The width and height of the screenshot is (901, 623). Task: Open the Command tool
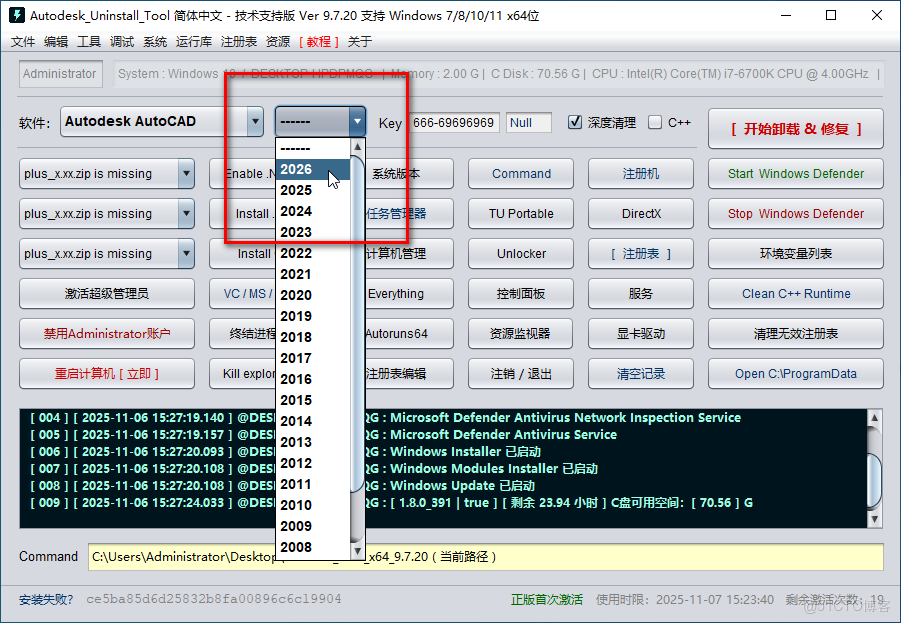(520, 173)
